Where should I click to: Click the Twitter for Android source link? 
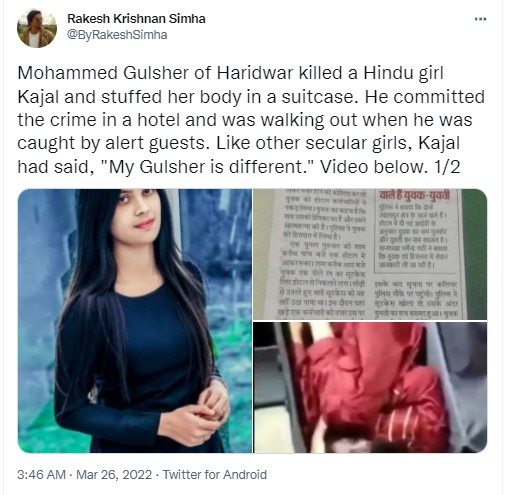click(x=215, y=474)
